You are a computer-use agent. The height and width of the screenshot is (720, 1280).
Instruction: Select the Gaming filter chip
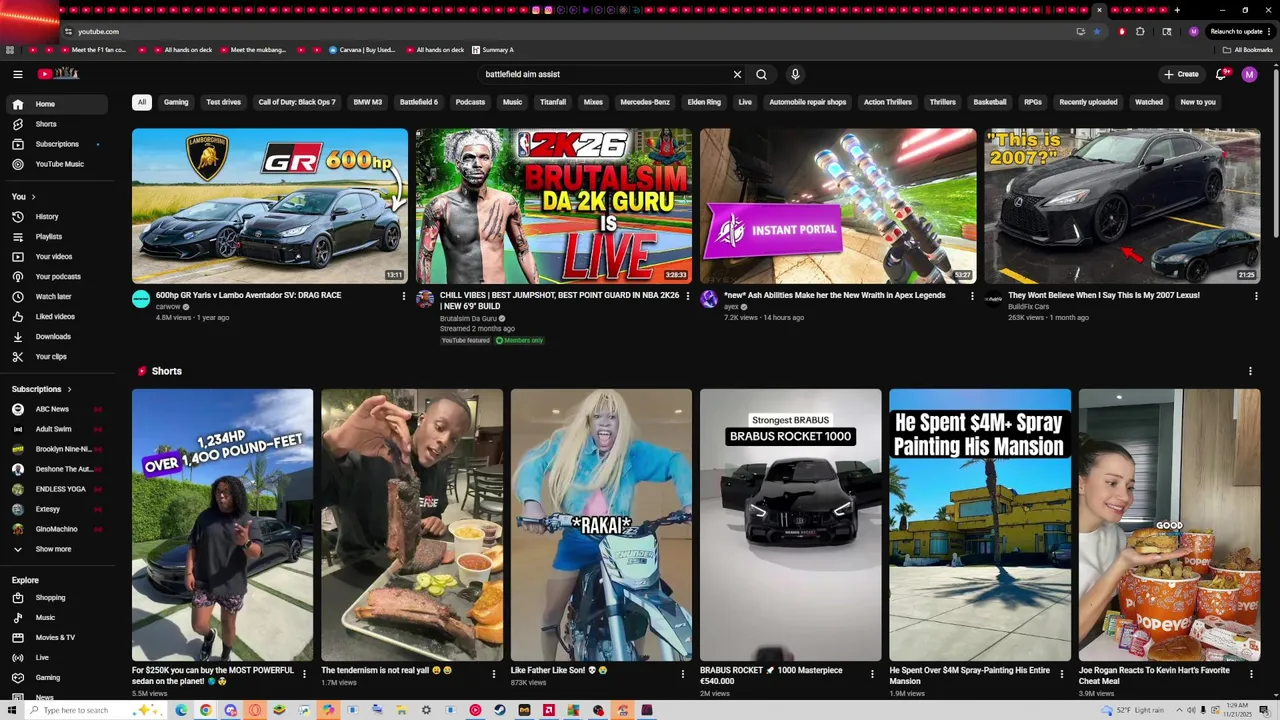[176, 102]
